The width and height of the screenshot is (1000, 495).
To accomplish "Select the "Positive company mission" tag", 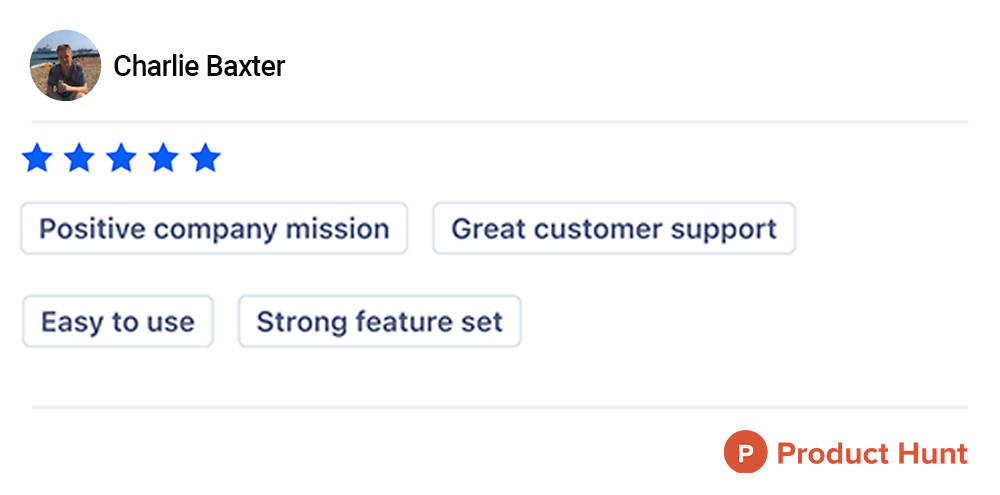I will click(x=214, y=229).
